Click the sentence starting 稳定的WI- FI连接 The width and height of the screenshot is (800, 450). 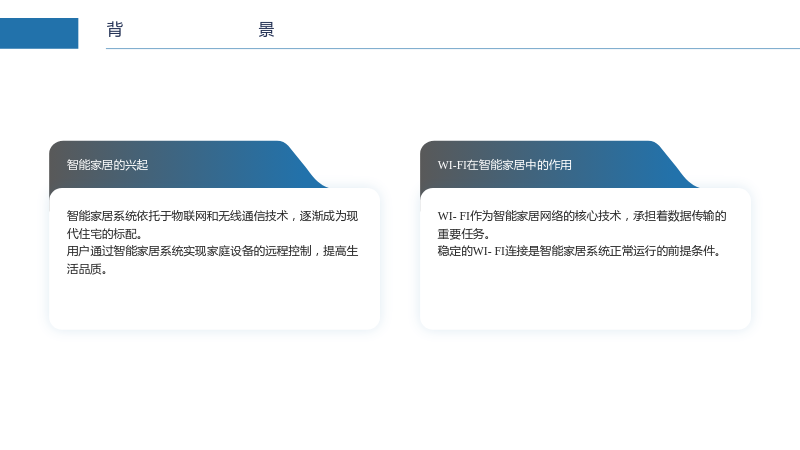(x=579, y=251)
